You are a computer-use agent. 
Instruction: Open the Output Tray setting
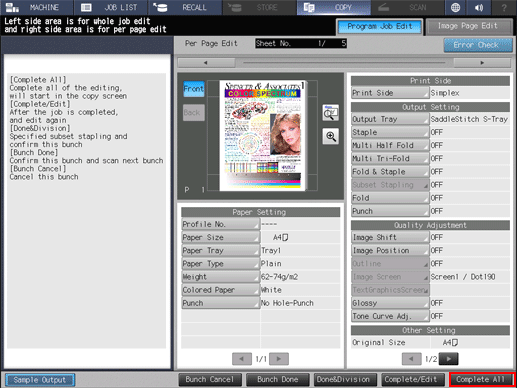click(390, 119)
